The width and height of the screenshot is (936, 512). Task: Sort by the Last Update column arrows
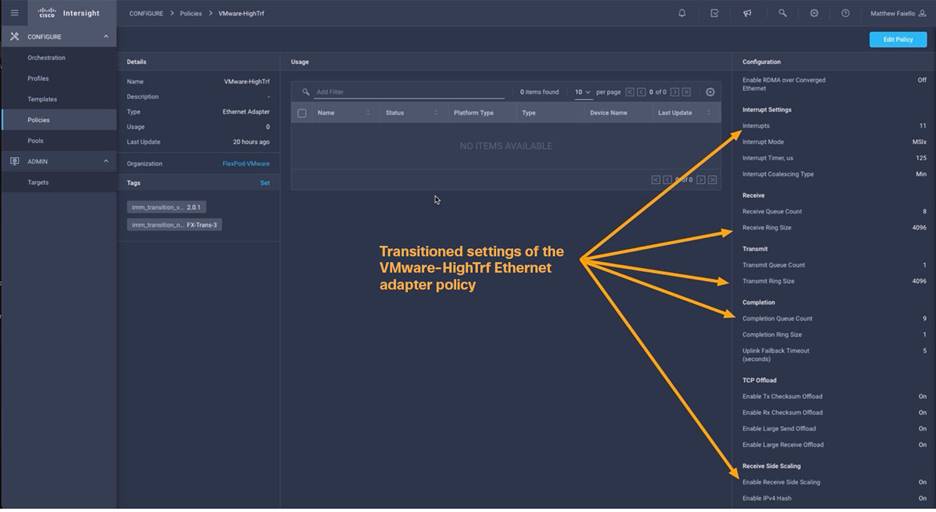(x=709, y=113)
